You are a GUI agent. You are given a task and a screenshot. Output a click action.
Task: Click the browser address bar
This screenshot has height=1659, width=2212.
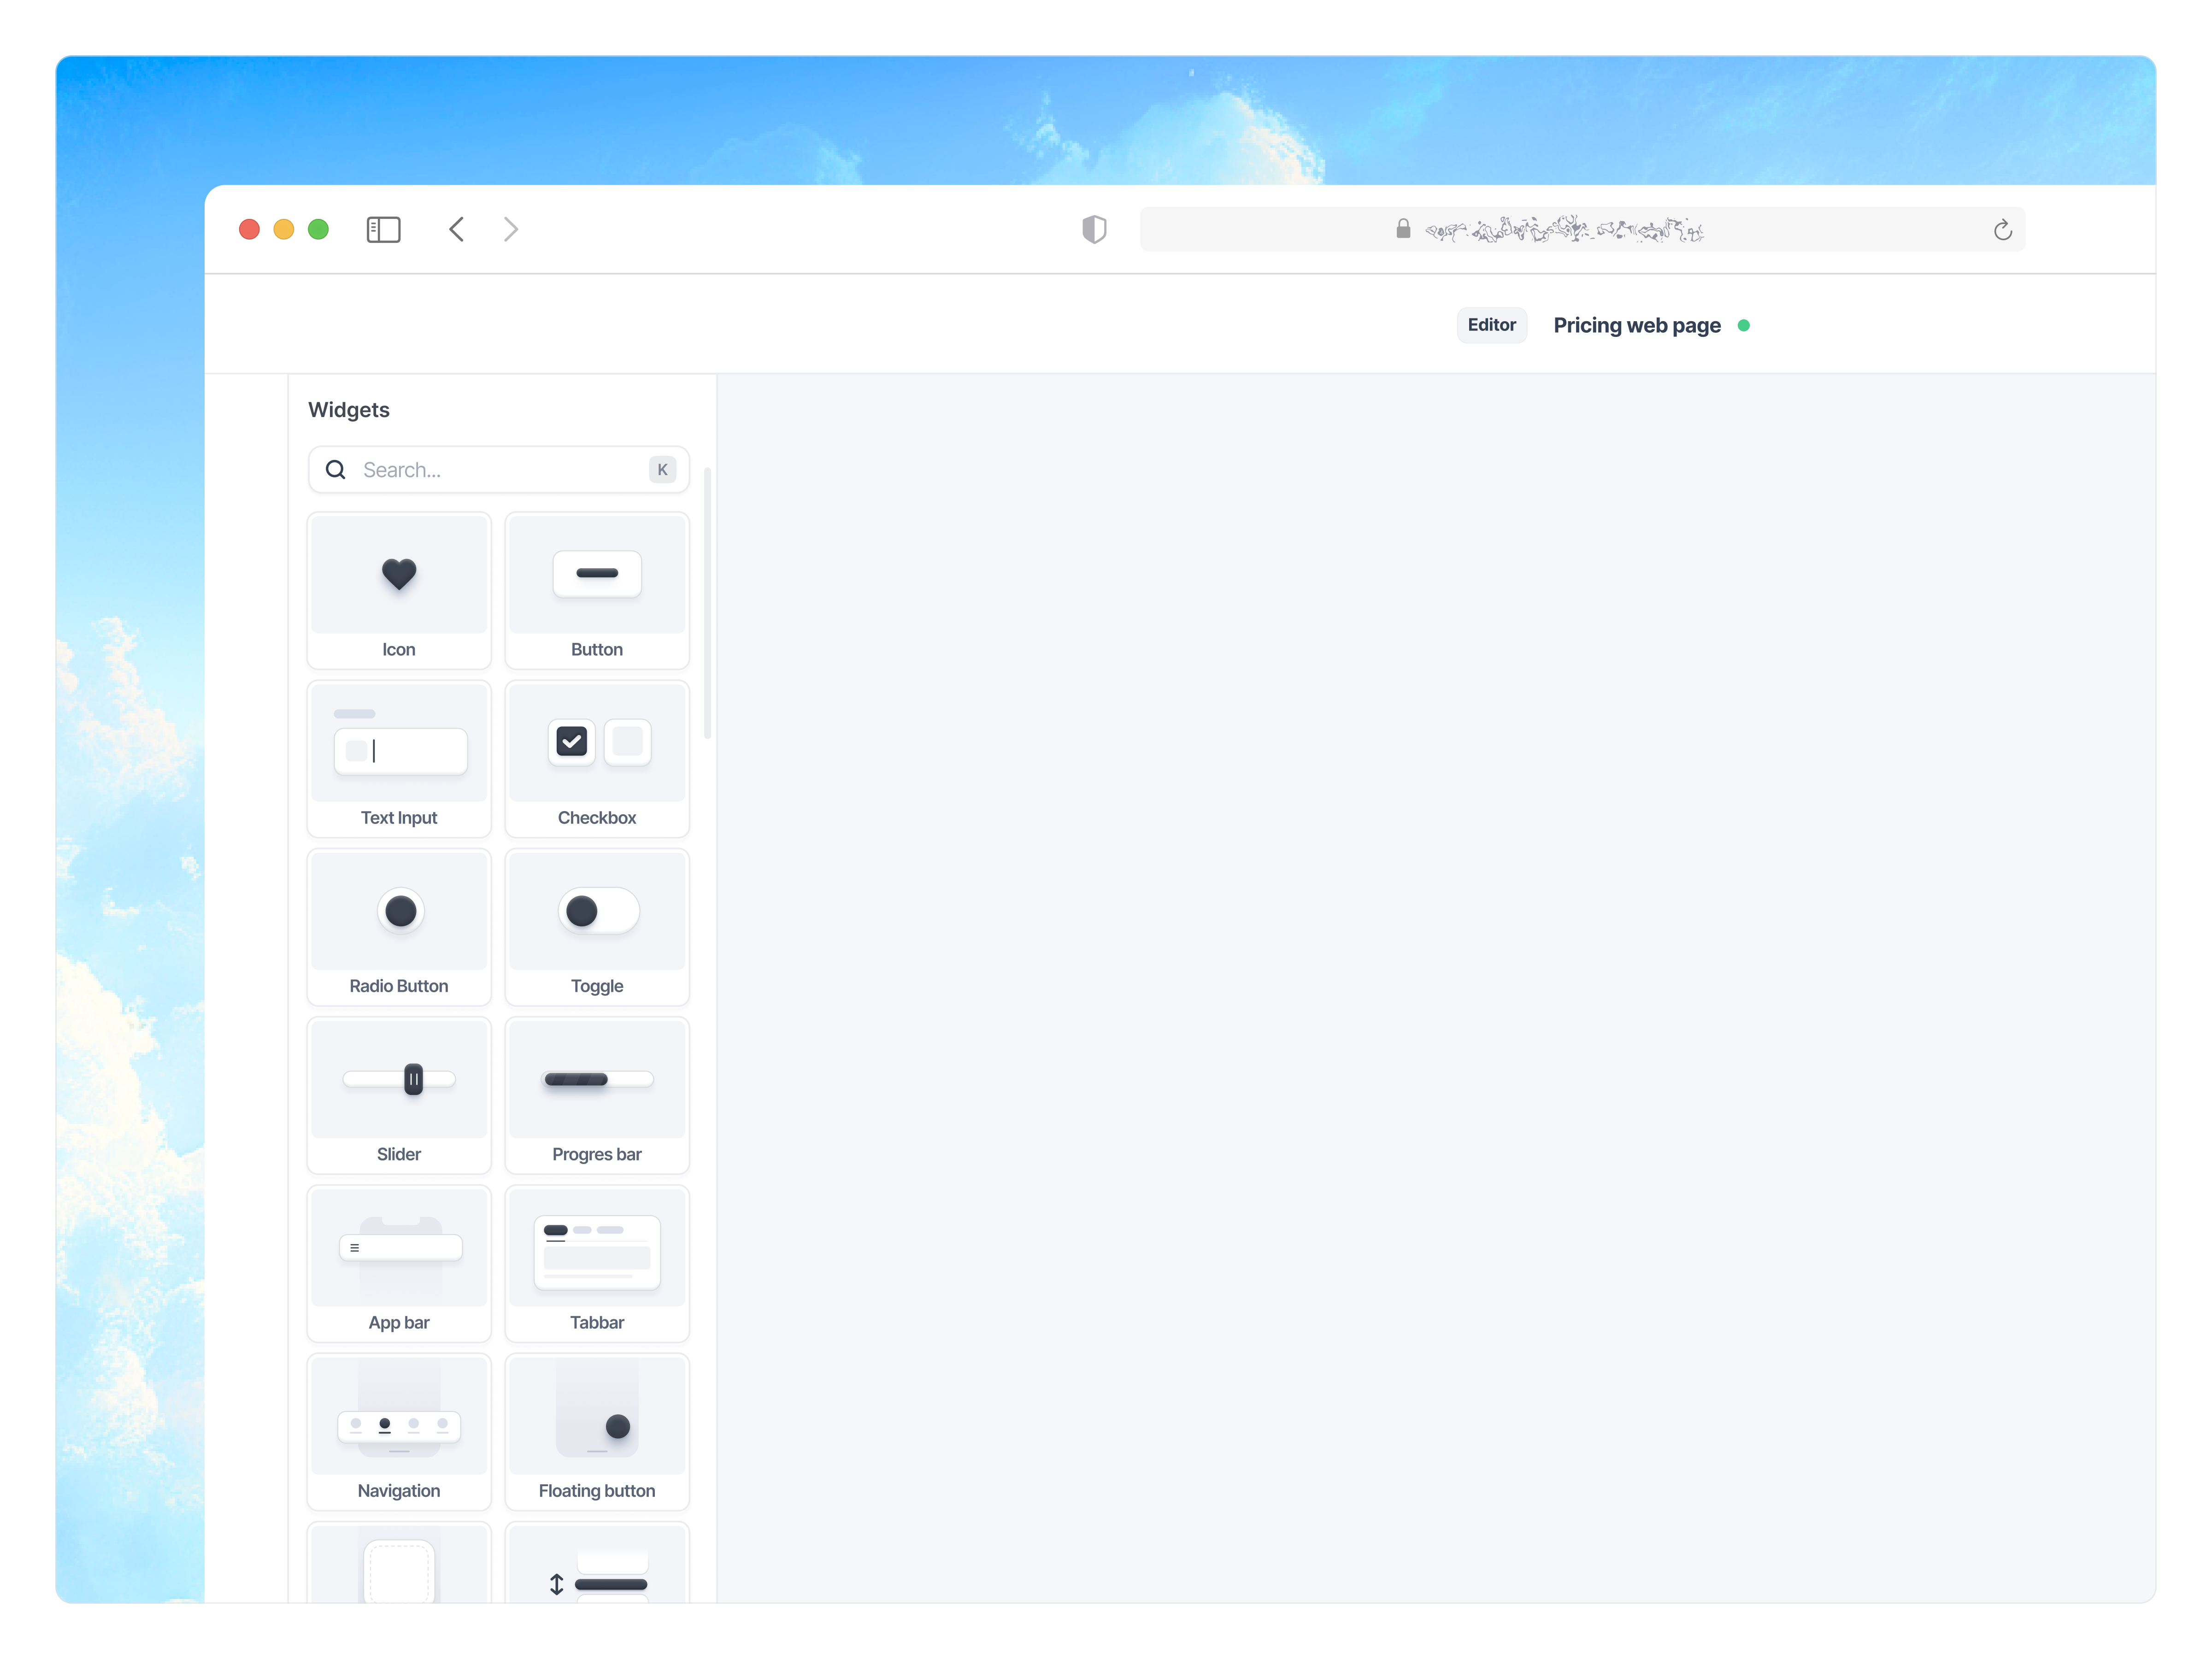point(1582,229)
